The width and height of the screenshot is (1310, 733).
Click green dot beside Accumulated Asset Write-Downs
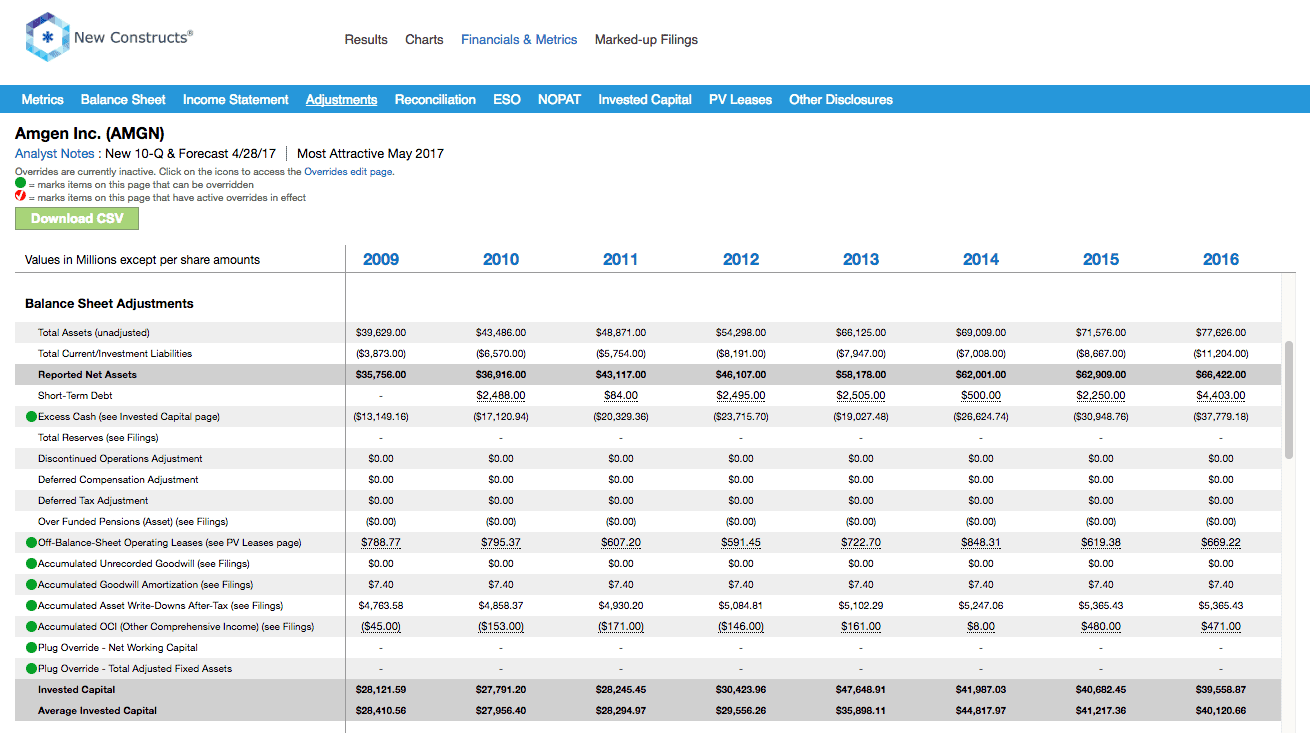coord(31,605)
